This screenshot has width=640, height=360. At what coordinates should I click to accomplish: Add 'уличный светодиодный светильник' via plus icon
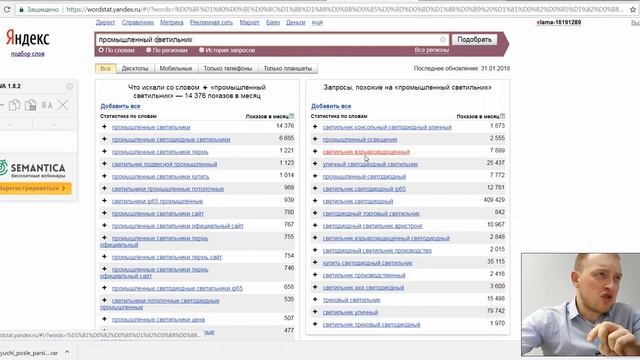tap(315, 164)
